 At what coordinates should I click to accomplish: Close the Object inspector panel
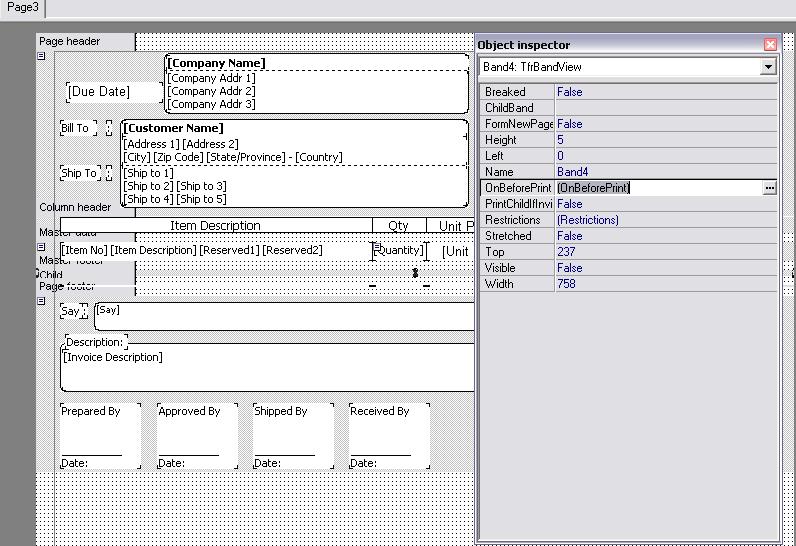click(x=770, y=45)
